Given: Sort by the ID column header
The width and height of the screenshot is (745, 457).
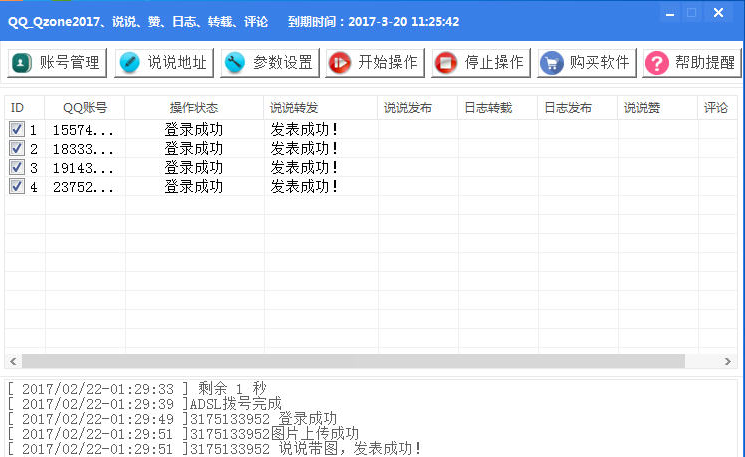Looking at the screenshot, I should tap(25, 108).
